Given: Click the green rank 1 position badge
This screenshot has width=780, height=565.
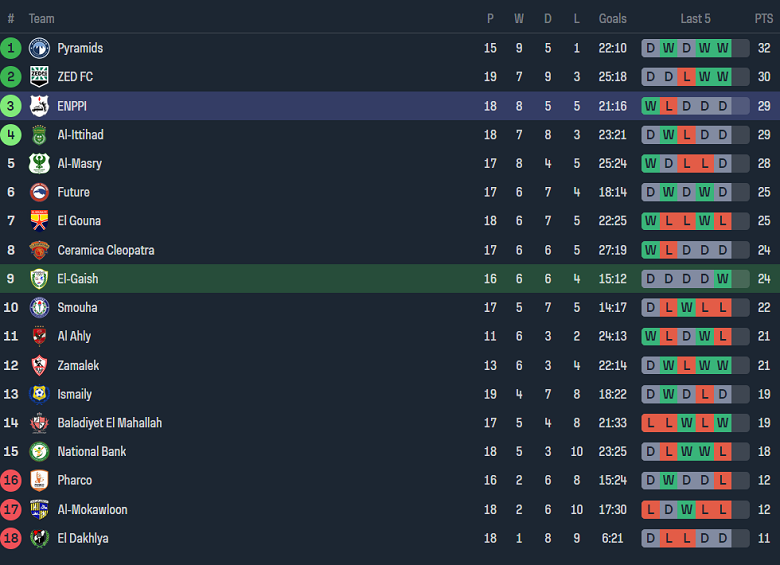Looking at the screenshot, I should pos(11,48).
